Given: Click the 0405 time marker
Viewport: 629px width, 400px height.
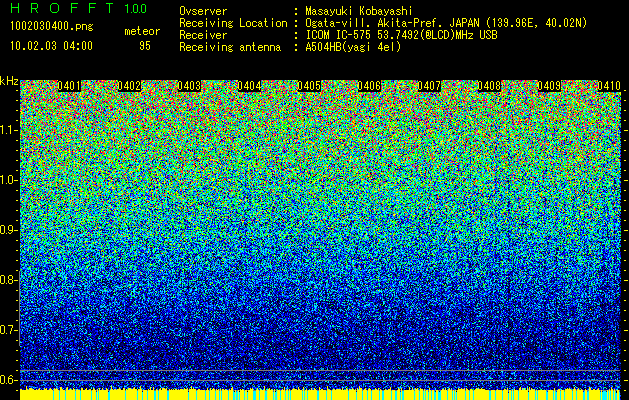Looking at the screenshot, I should [309, 86].
